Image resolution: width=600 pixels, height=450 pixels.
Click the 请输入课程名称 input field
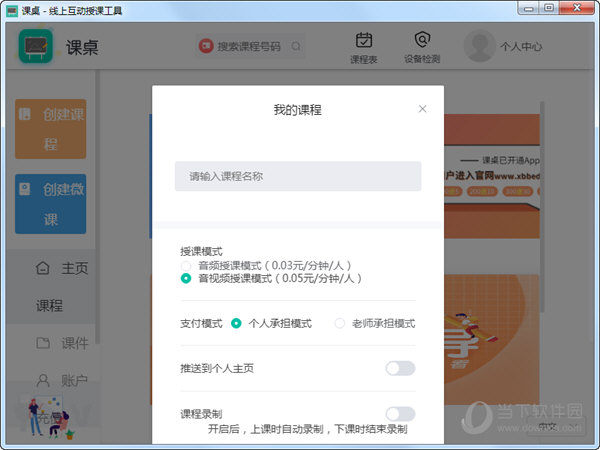tap(298, 176)
